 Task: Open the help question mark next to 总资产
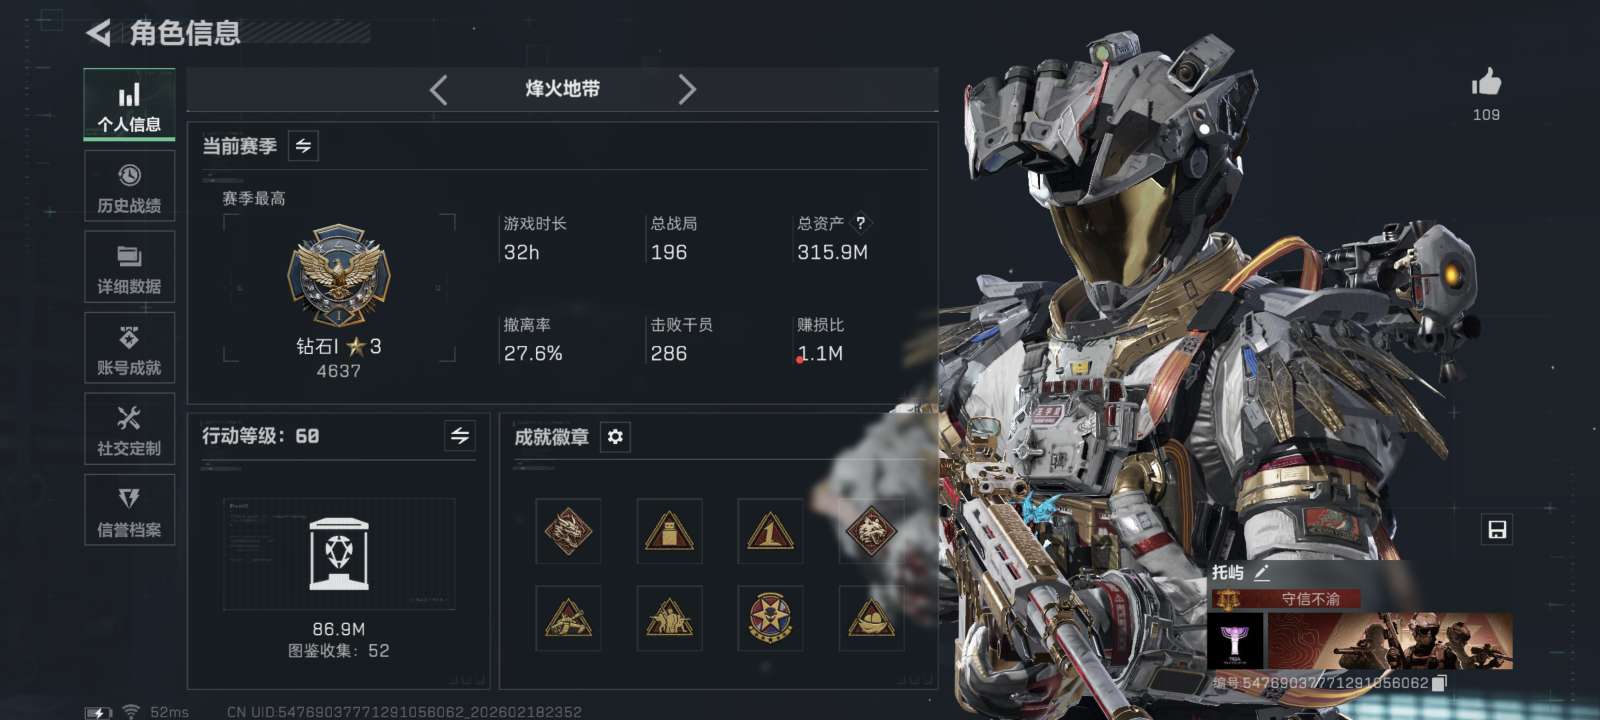(860, 224)
